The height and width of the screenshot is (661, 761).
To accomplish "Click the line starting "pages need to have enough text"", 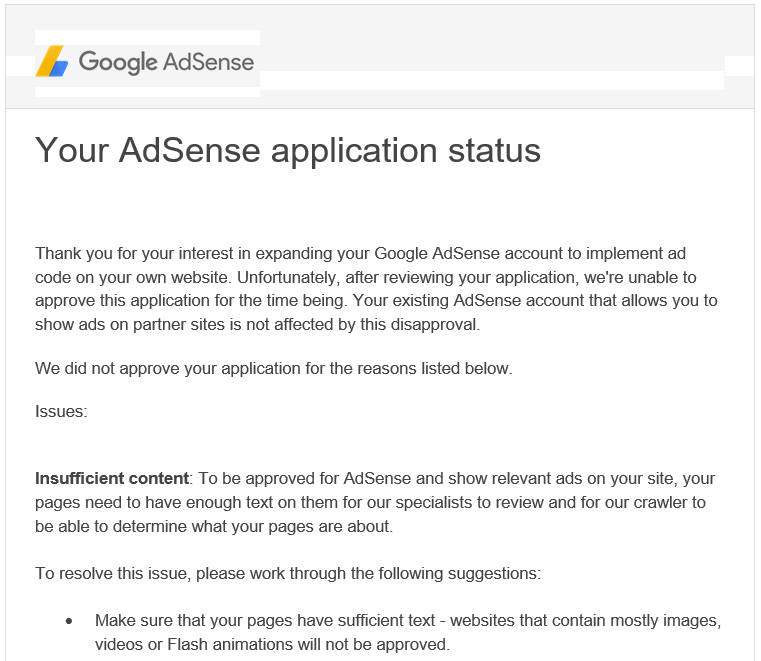I will click(x=370, y=502).
